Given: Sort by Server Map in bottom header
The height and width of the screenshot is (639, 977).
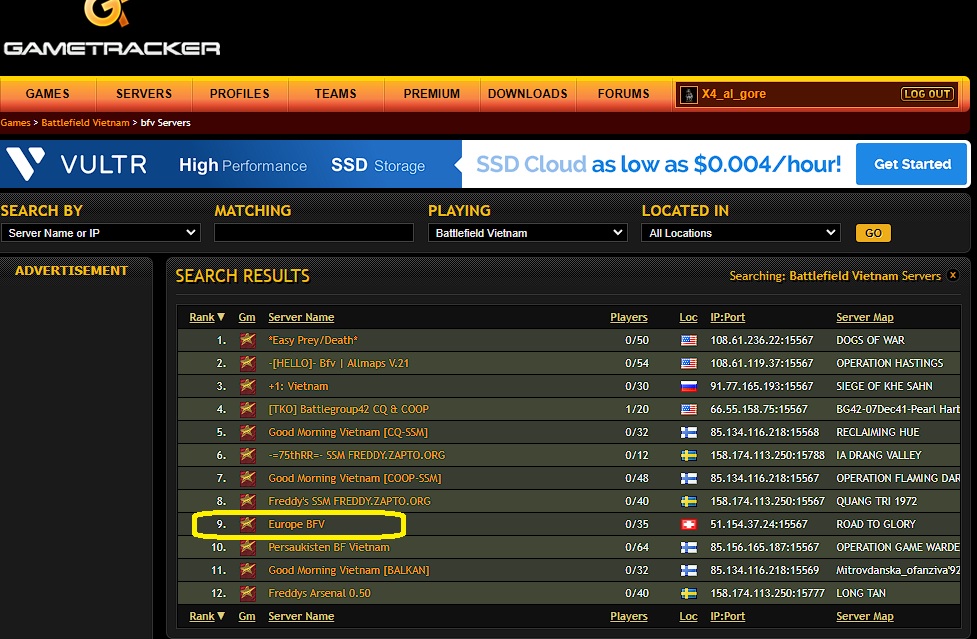Looking at the screenshot, I should (865, 616).
